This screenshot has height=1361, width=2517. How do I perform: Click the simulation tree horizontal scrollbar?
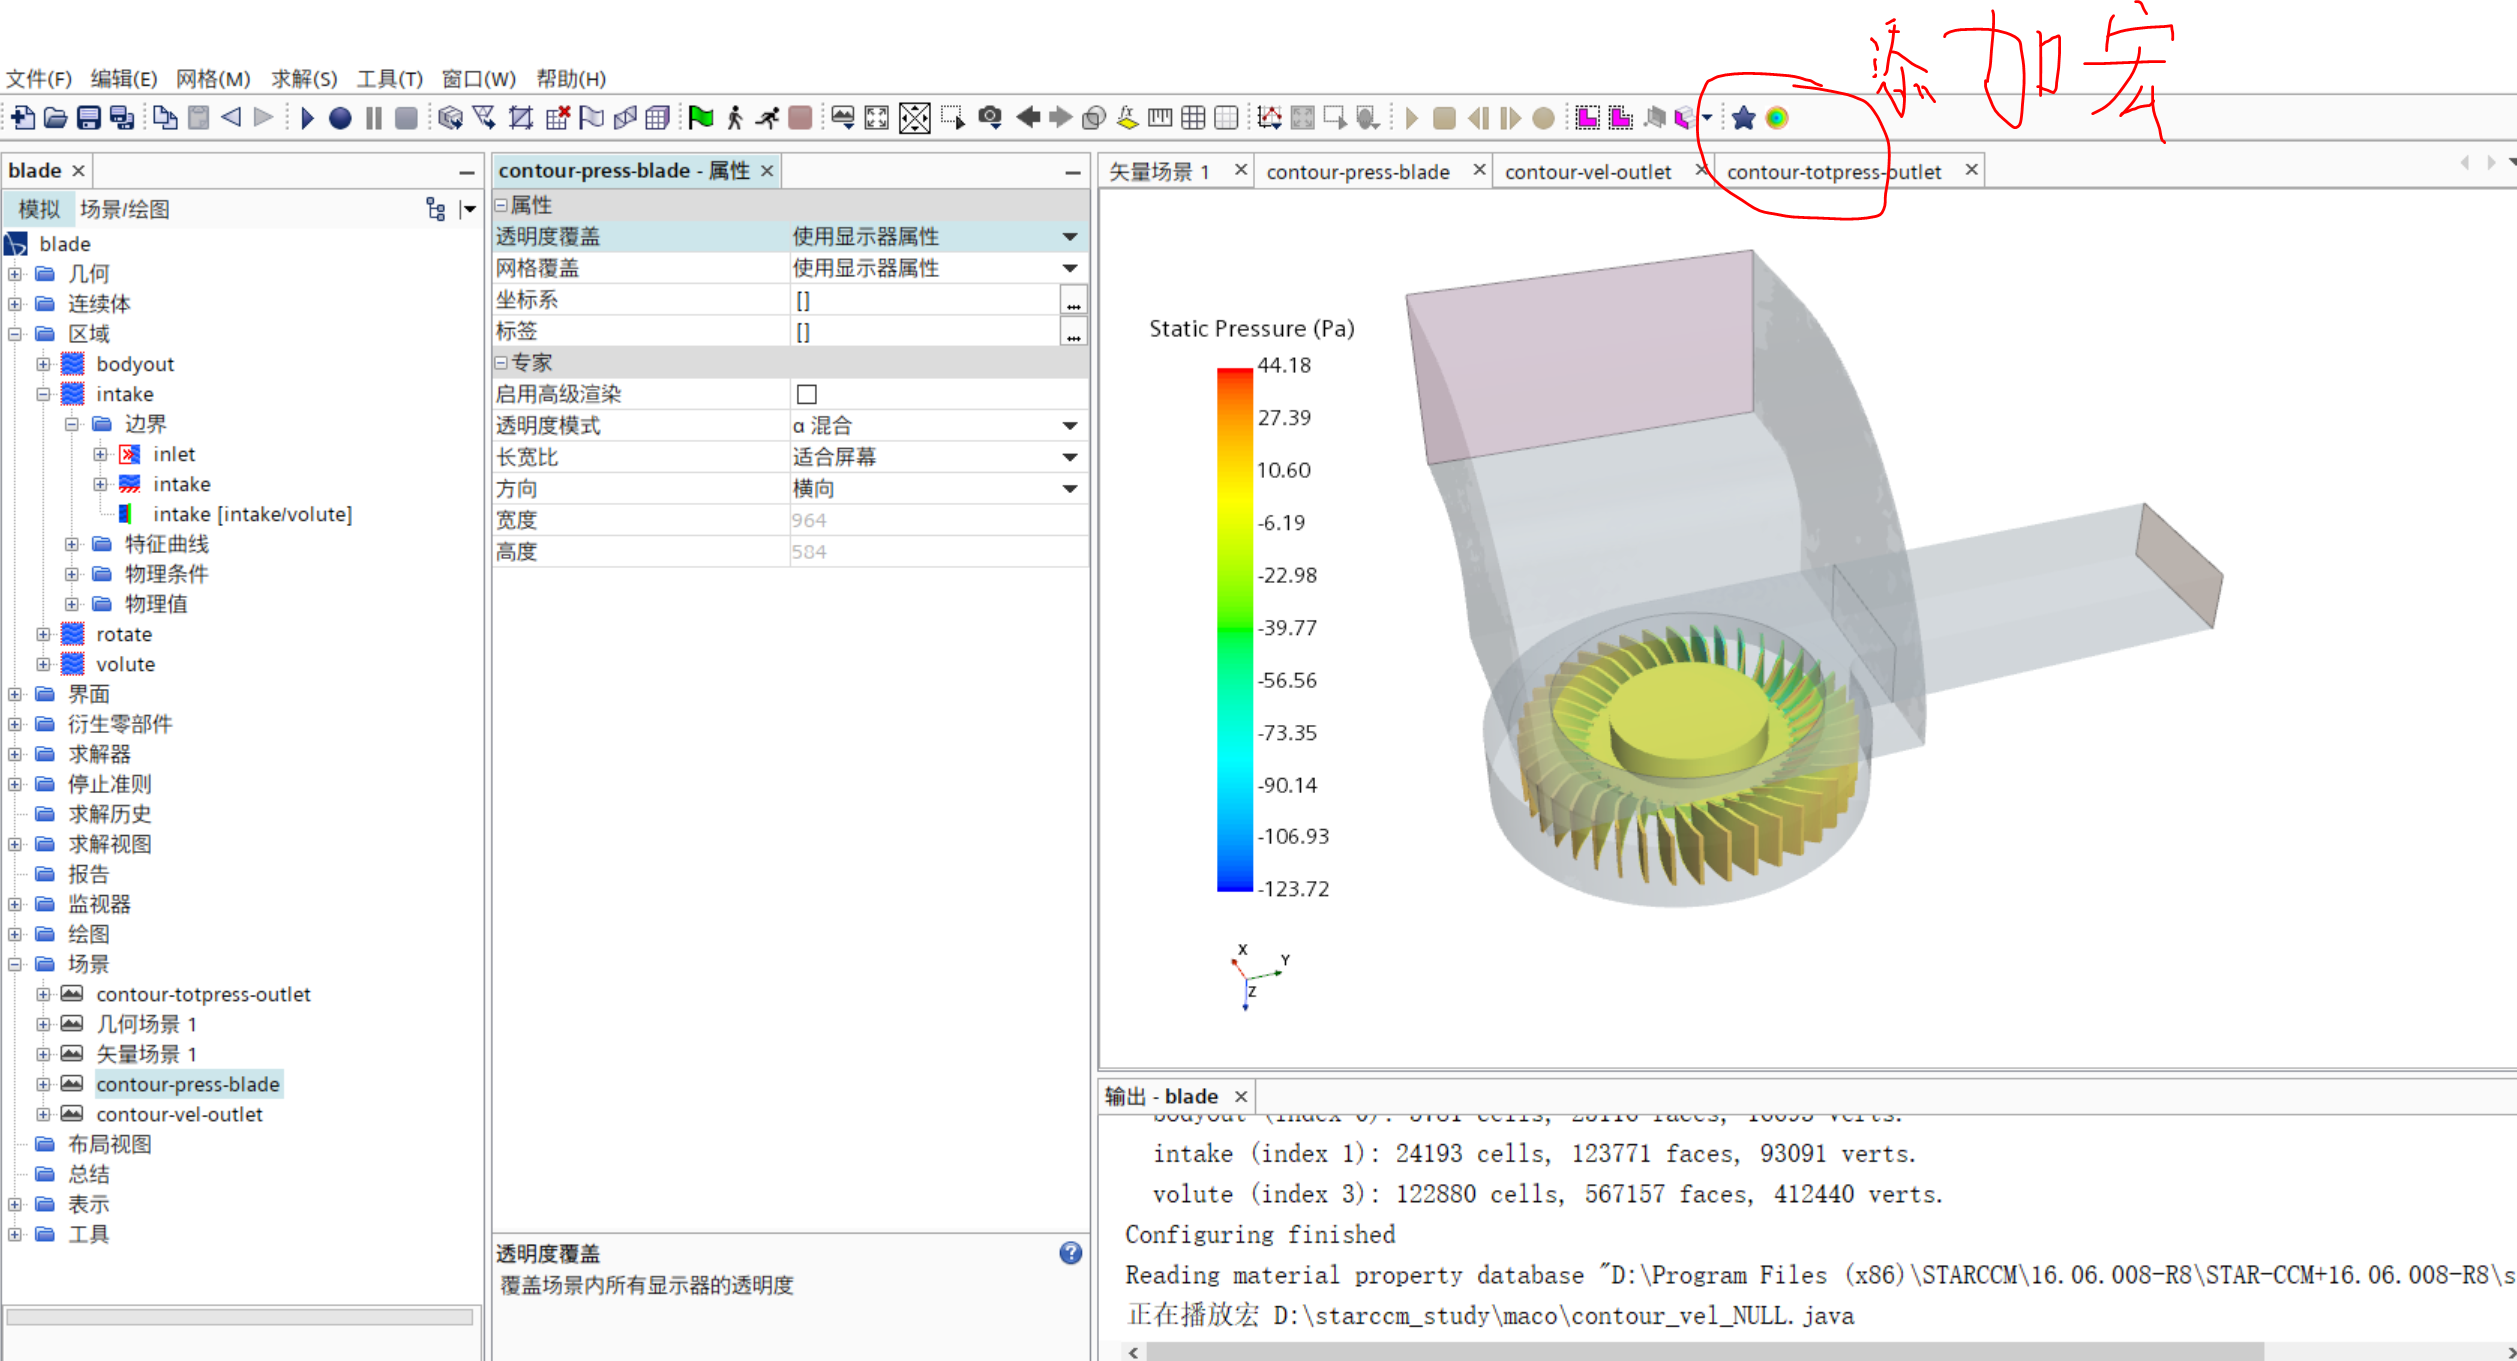pos(240,1317)
